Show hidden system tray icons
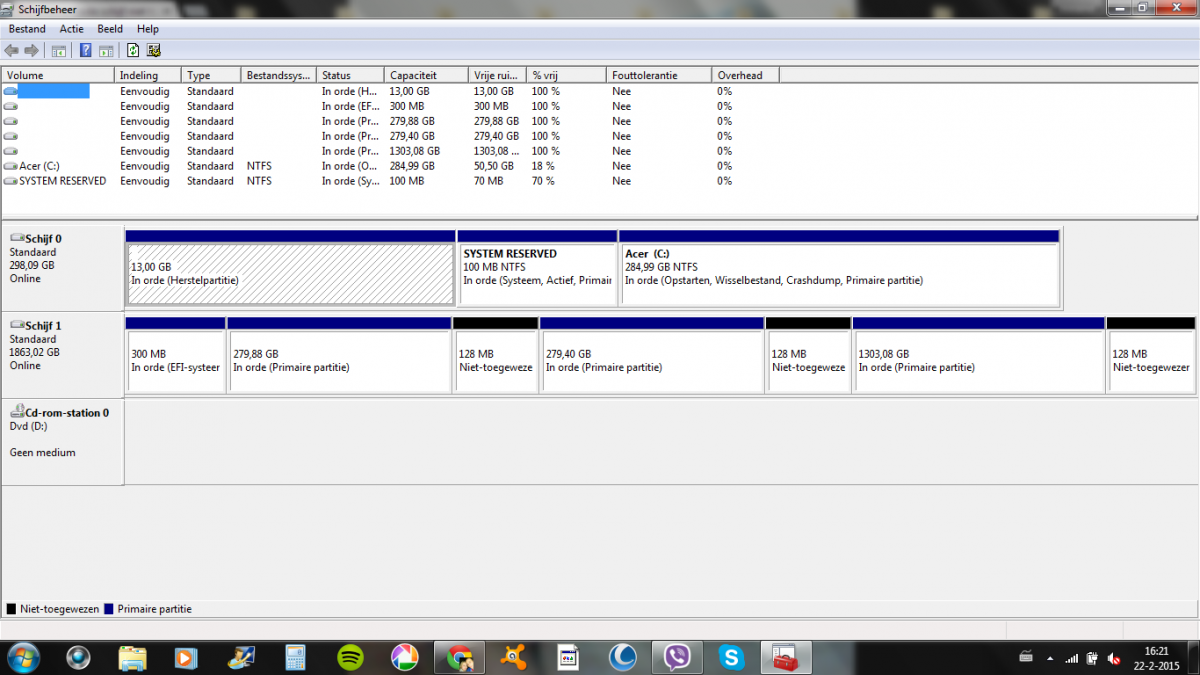The height and width of the screenshot is (675, 1200). (x=1050, y=658)
